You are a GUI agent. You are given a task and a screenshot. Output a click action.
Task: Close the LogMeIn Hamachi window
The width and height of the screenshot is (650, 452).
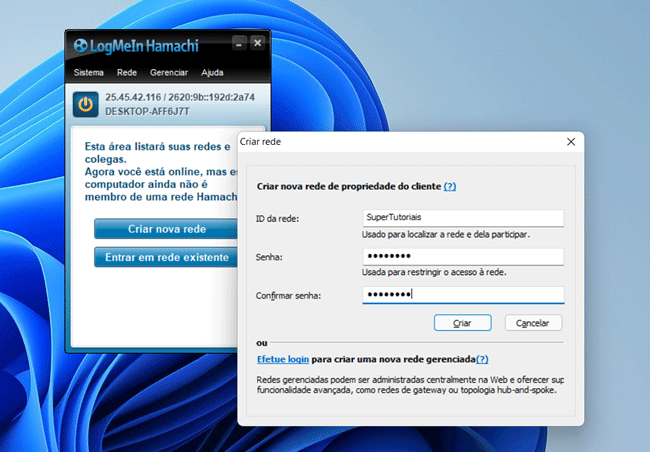pyautogui.click(x=257, y=43)
